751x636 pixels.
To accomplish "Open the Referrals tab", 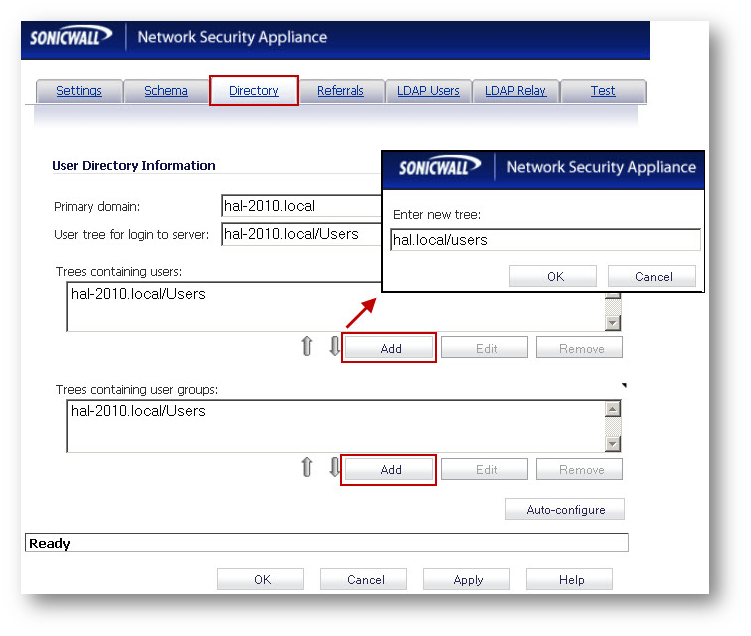I will coord(341,91).
